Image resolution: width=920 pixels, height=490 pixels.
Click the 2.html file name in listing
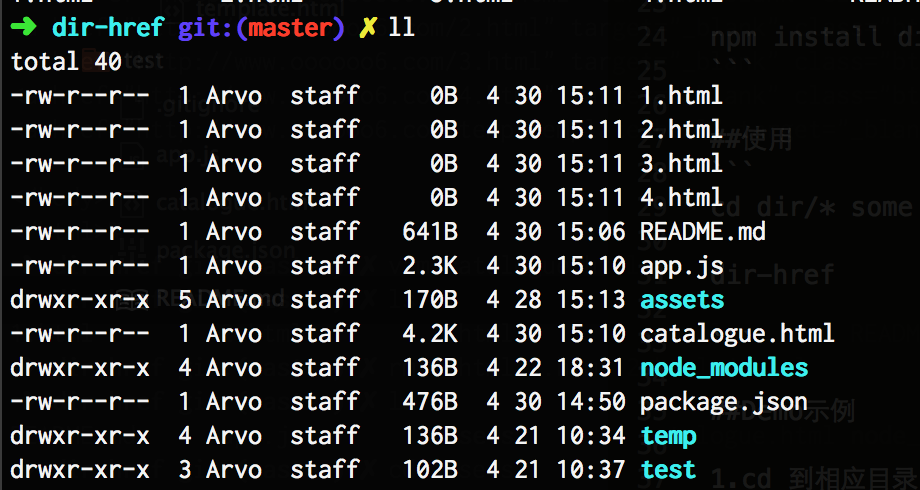tap(681, 129)
